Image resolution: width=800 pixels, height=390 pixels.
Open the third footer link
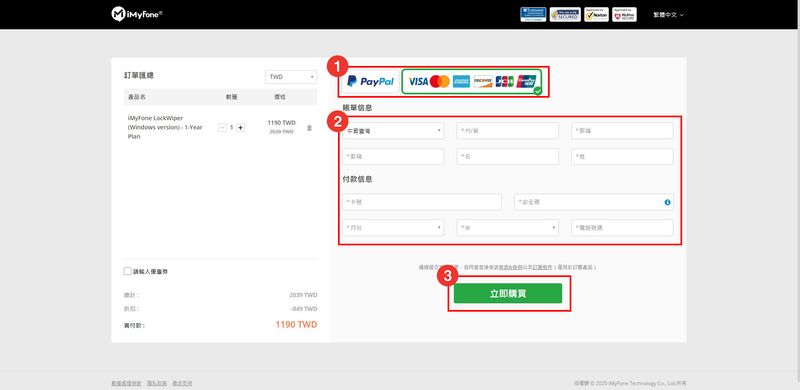182,383
